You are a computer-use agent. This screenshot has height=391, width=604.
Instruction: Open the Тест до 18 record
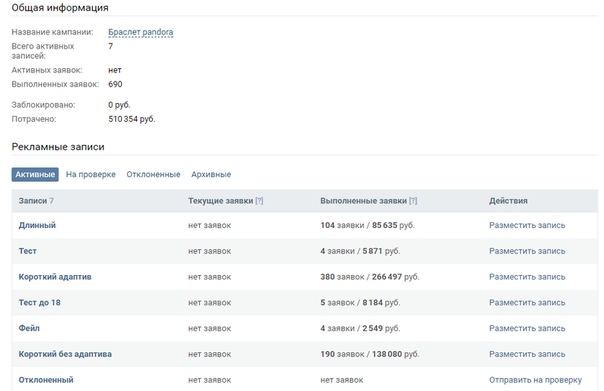point(40,303)
